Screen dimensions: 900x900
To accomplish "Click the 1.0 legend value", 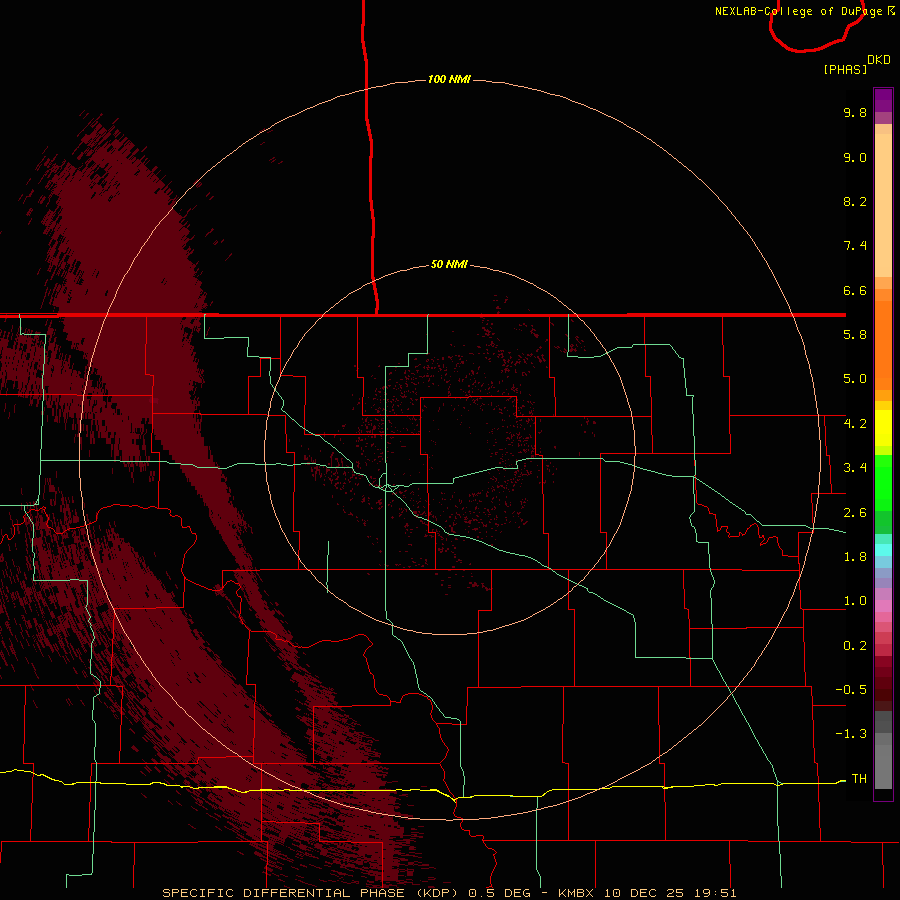I will tap(855, 601).
